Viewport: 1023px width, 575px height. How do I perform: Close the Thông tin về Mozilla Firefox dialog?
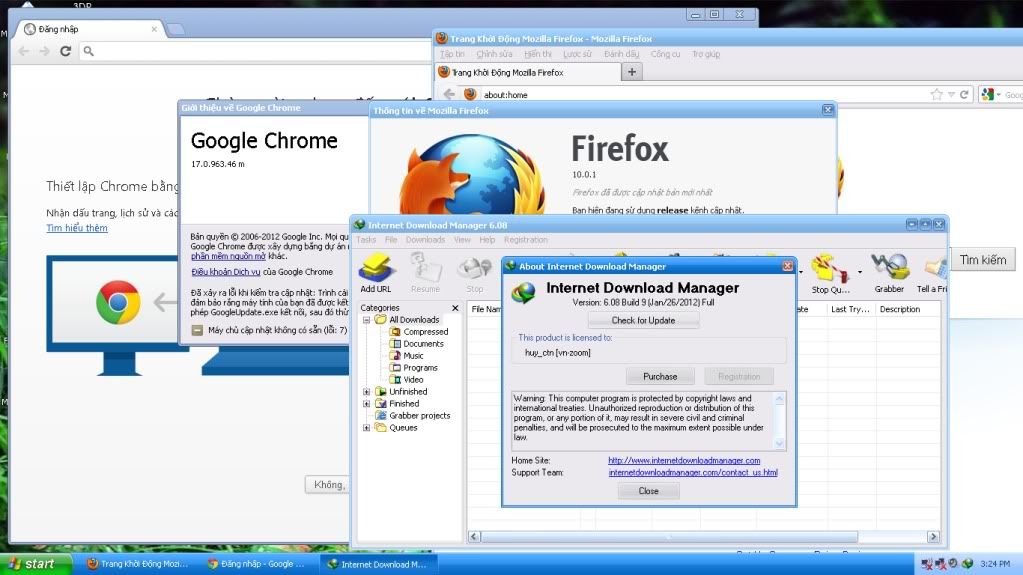(828, 110)
